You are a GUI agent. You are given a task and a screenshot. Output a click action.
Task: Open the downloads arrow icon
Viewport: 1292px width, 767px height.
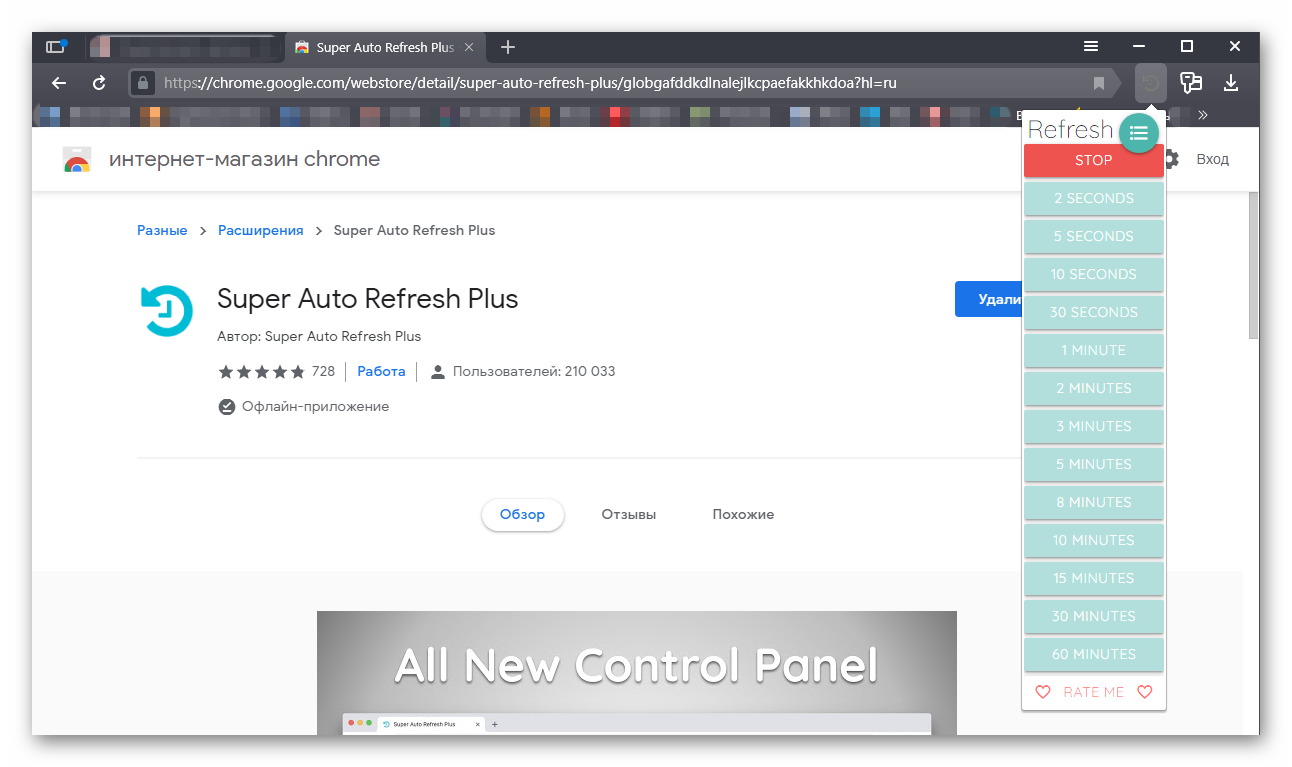(x=1231, y=83)
